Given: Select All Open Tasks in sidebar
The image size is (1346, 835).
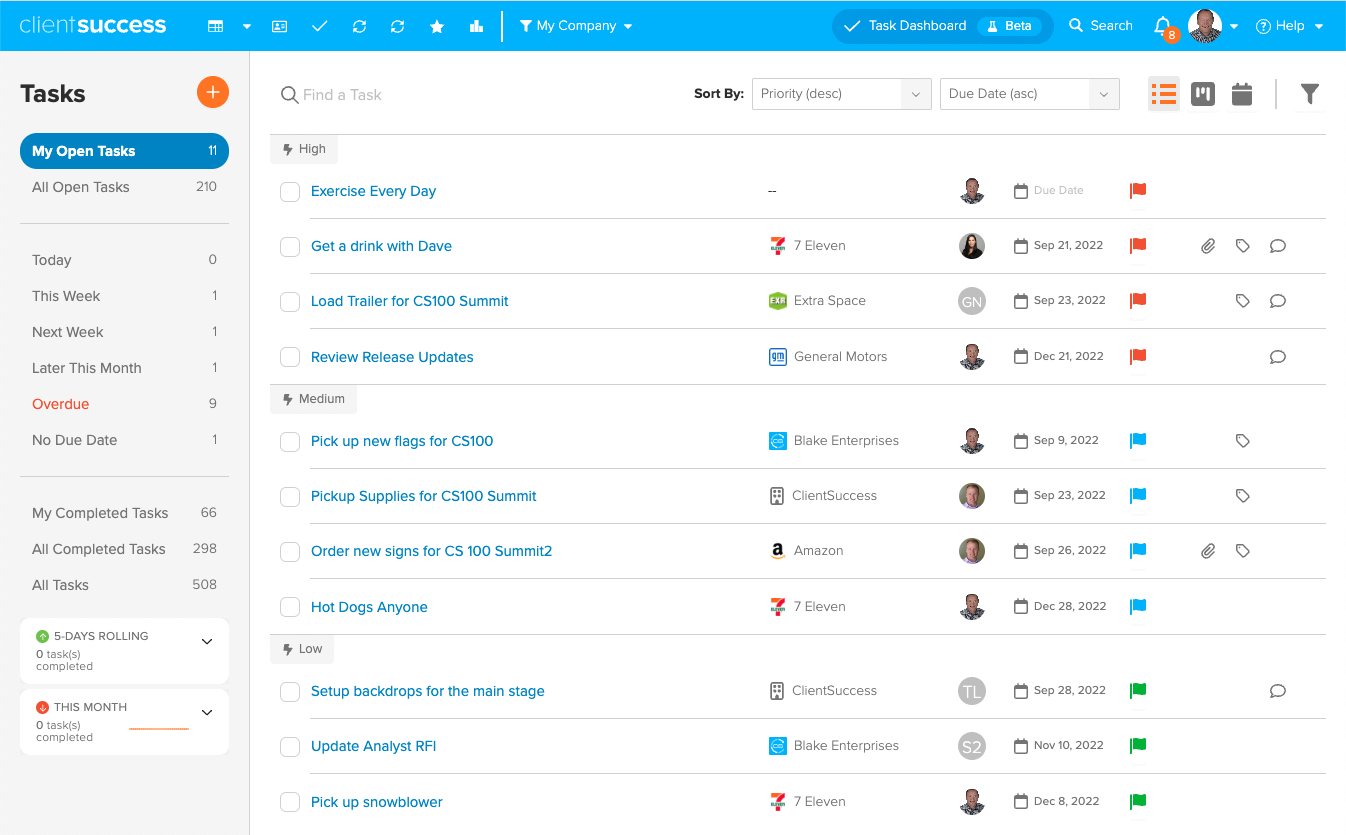Looking at the screenshot, I should (x=124, y=187).
